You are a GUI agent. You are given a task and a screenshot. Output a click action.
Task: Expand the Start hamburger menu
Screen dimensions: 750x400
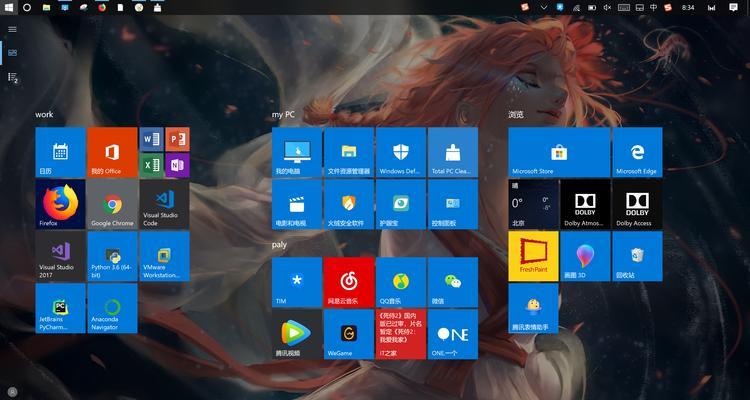click(12, 29)
